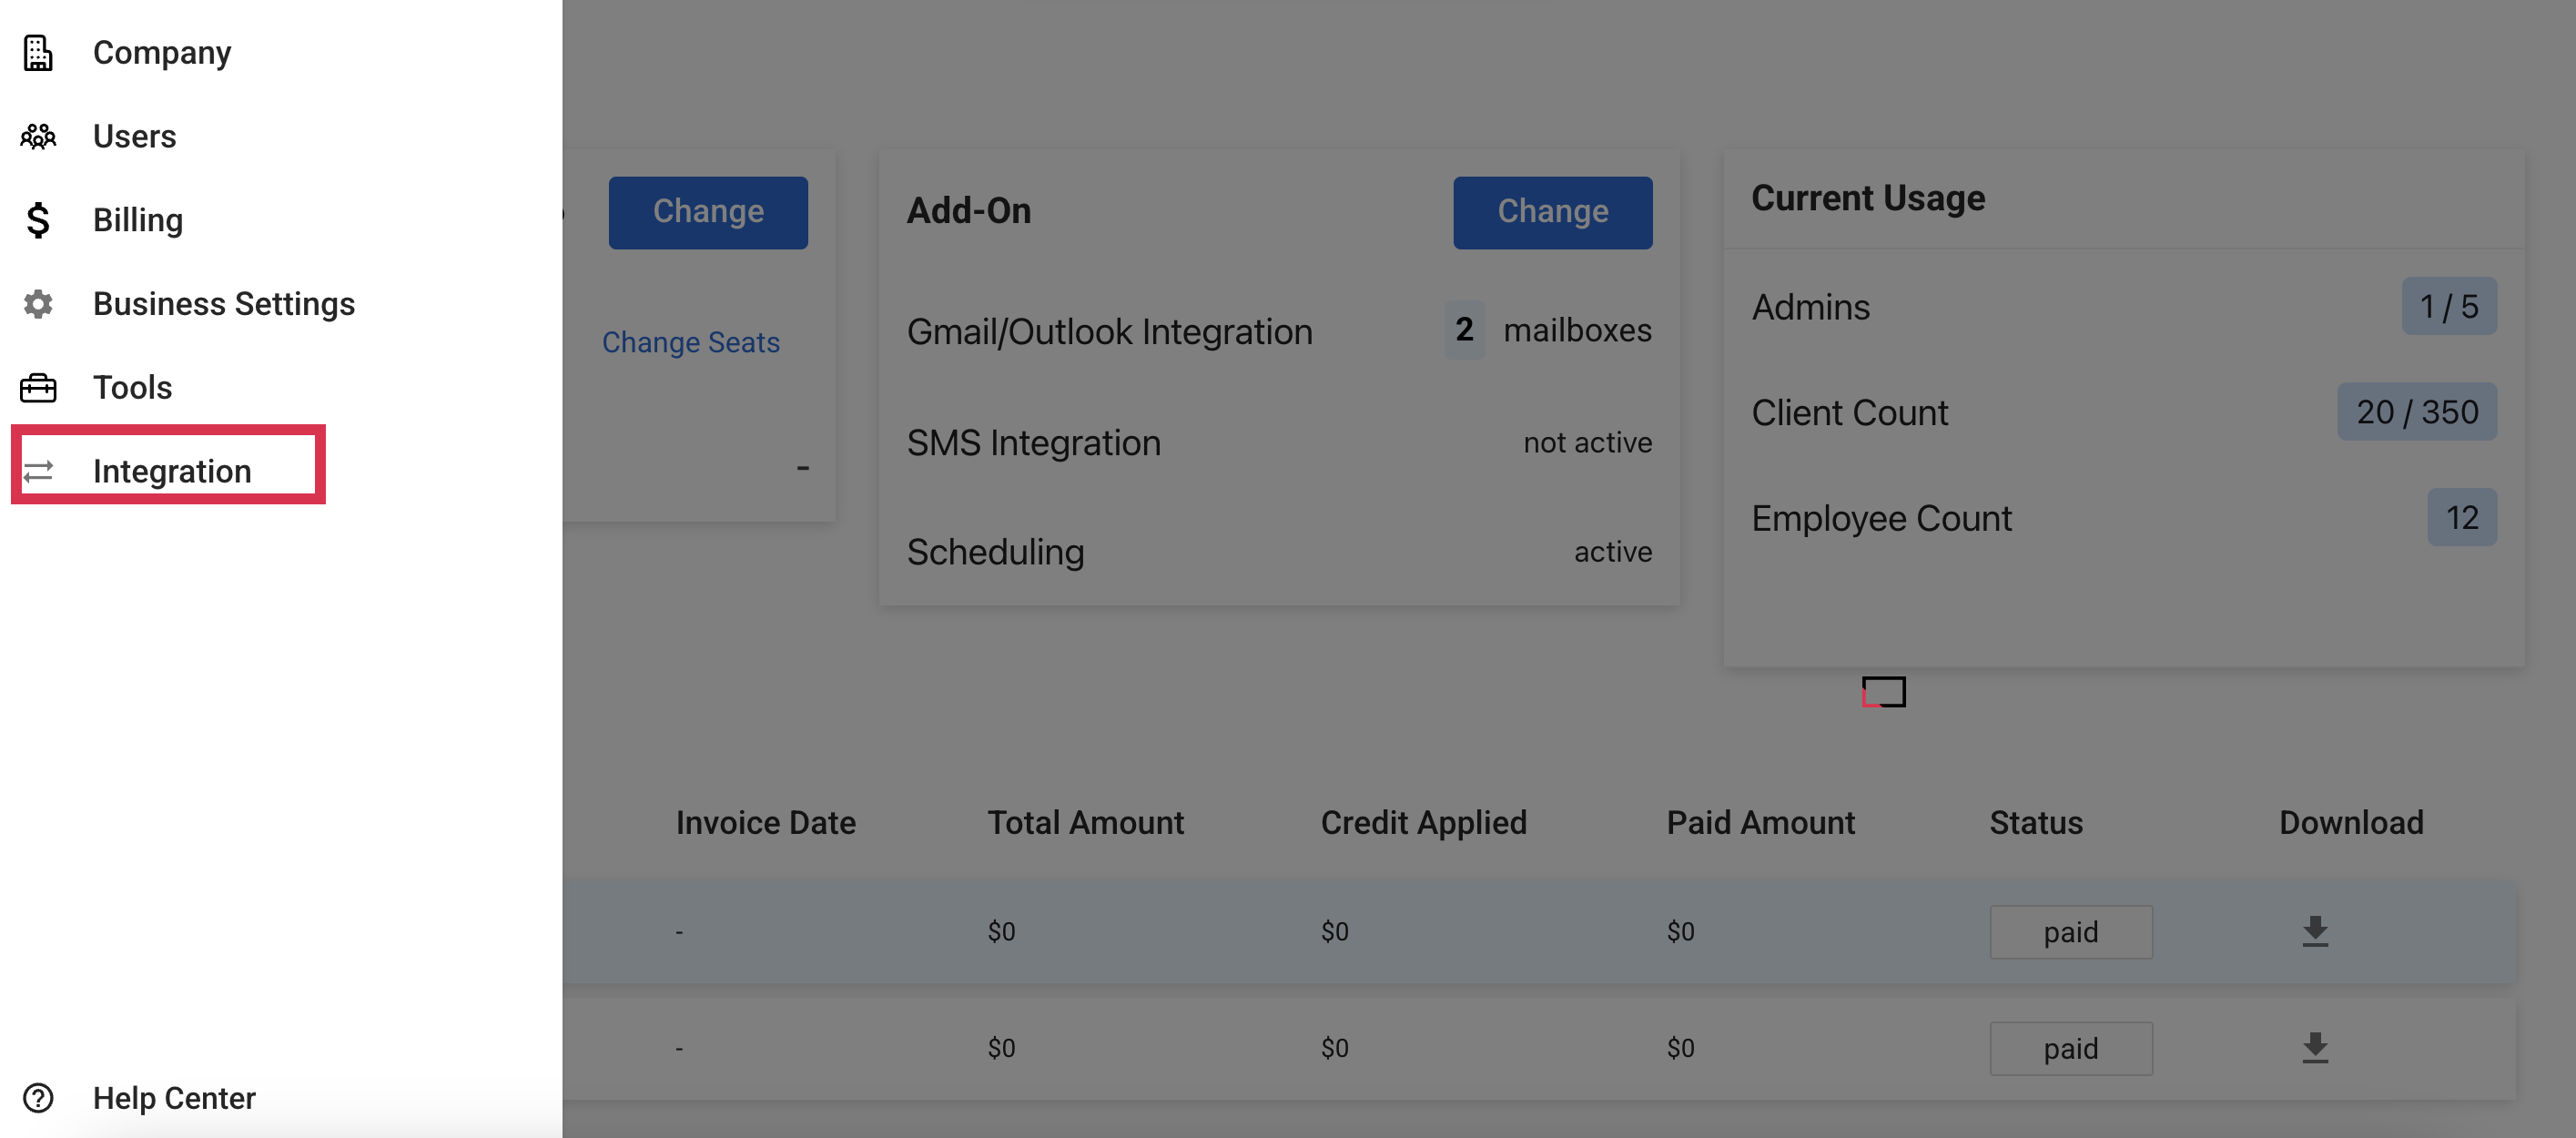
Task: Click the Client Count 20 / 350 badge
Action: pyautogui.click(x=2415, y=412)
